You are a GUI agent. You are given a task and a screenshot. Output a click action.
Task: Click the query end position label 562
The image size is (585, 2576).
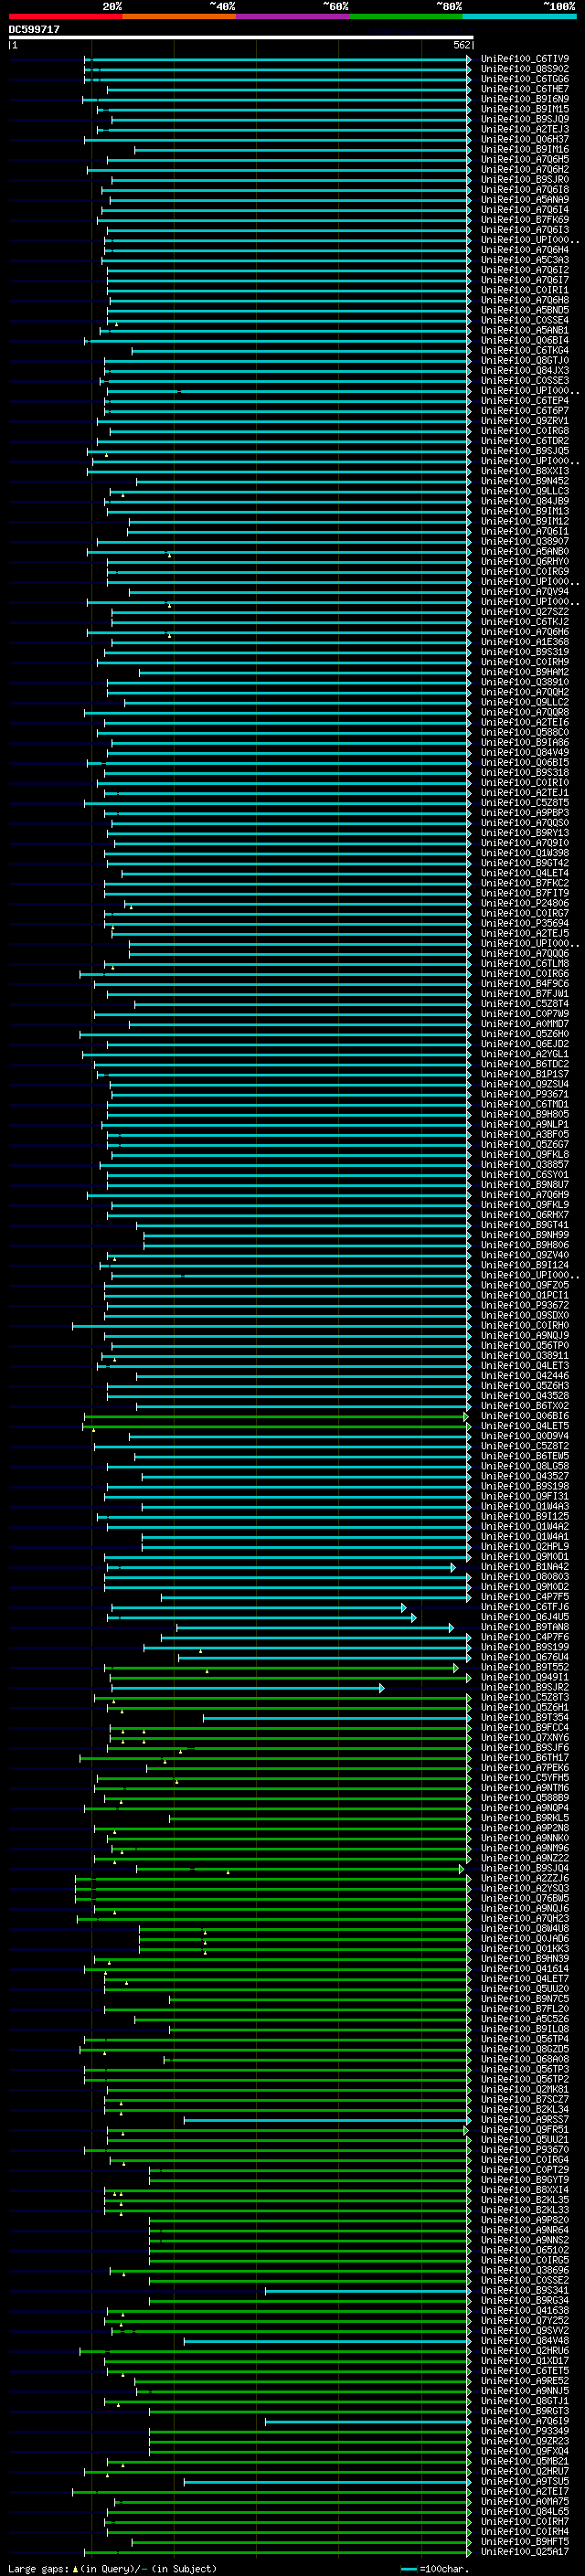462,45
